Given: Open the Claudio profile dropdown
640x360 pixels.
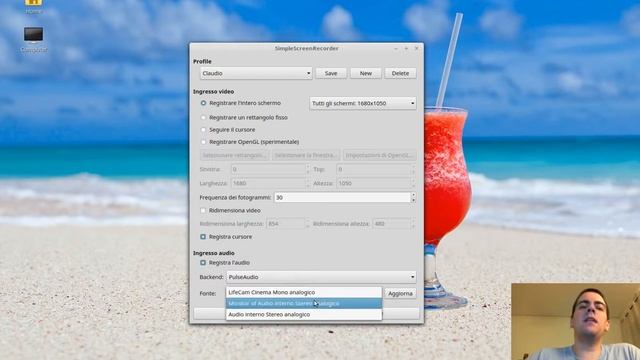Looking at the screenshot, I should (256, 73).
